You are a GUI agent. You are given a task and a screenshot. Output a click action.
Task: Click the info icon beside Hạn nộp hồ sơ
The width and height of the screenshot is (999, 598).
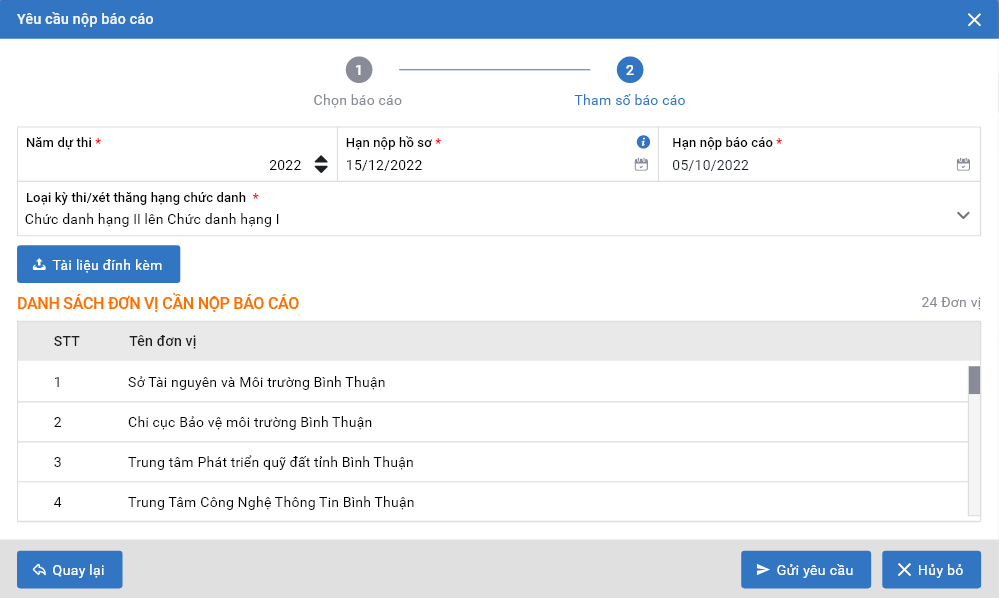pyautogui.click(x=643, y=142)
